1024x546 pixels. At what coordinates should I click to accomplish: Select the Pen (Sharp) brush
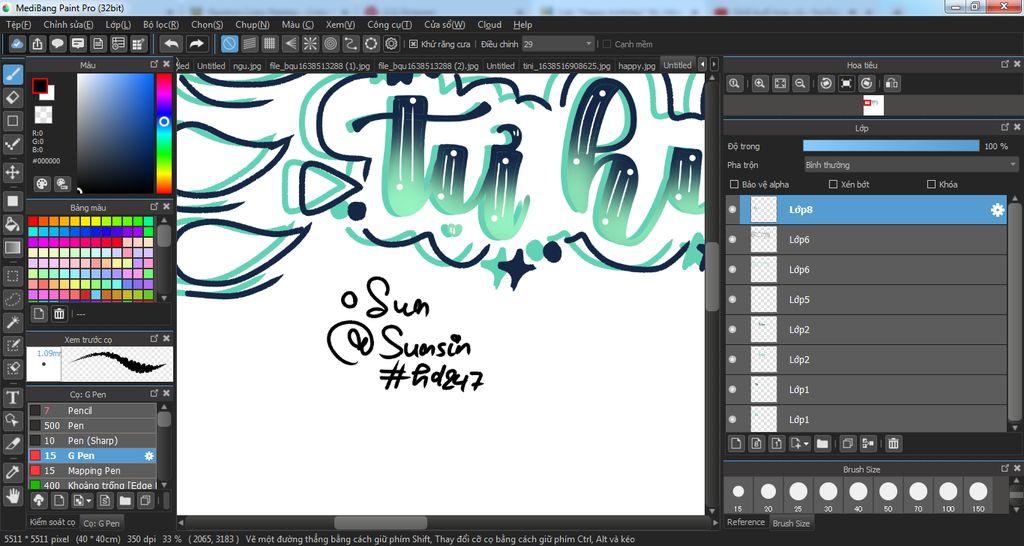92,440
